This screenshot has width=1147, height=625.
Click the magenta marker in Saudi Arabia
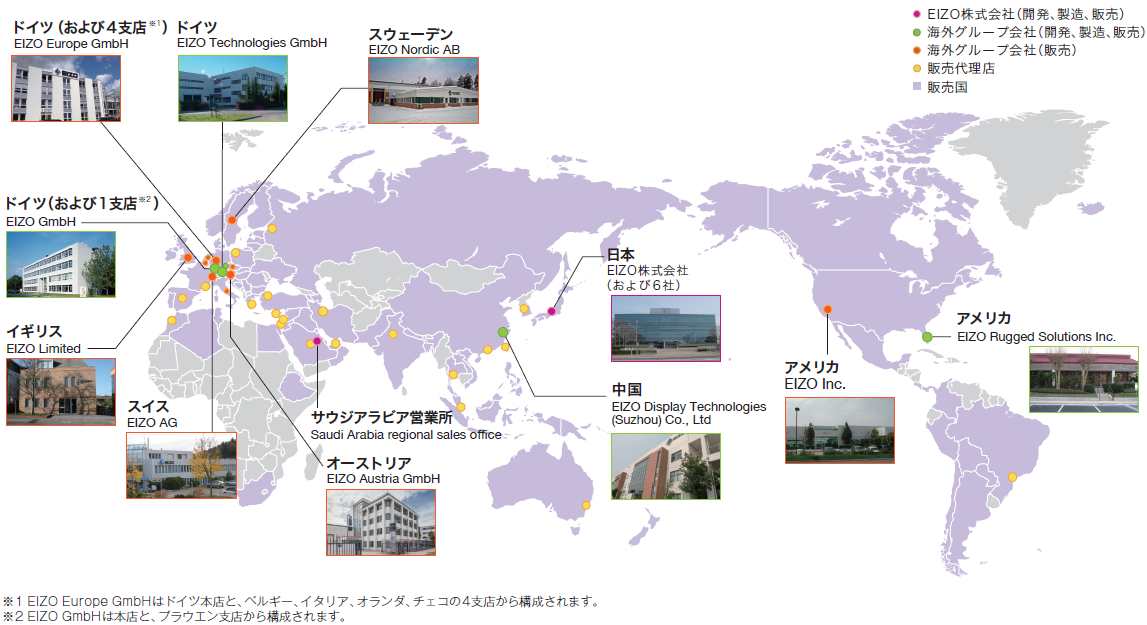(x=317, y=341)
